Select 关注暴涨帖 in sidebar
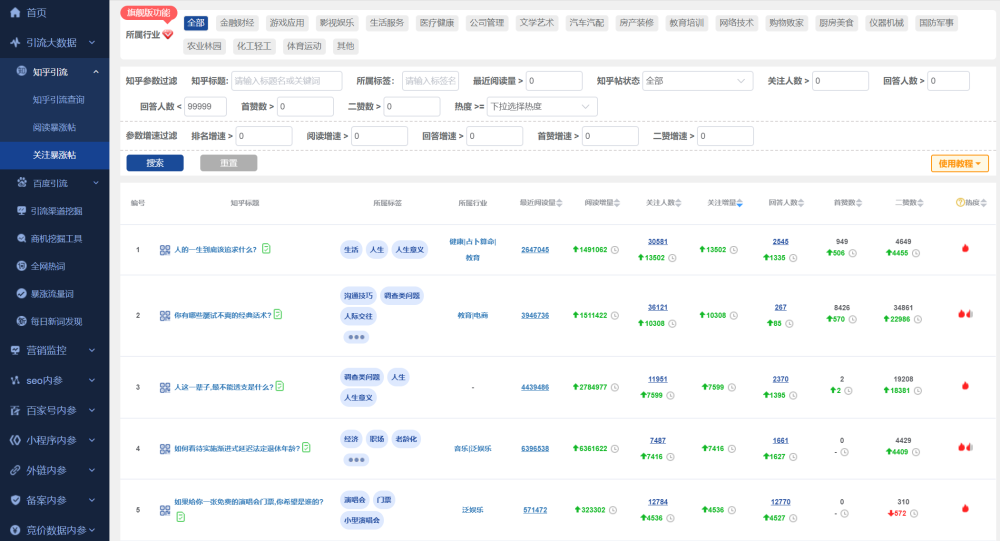The height and width of the screenshot is (541, 1000). tap(54, 155)
